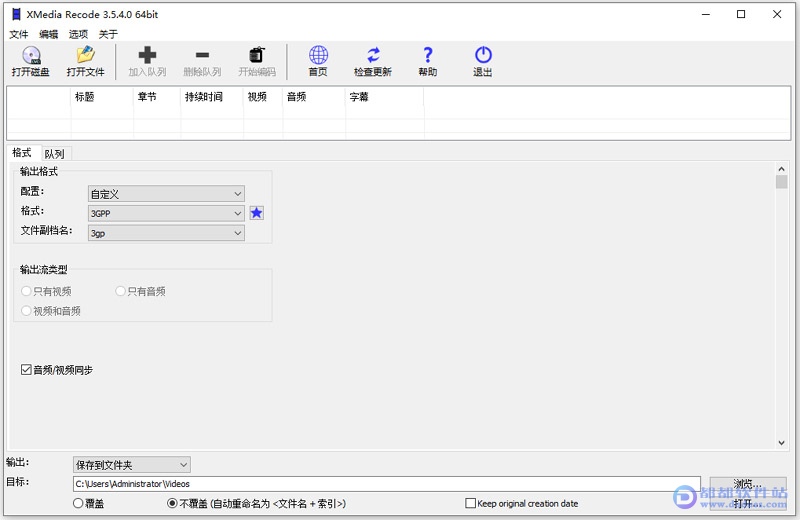Click the 持续时间 column header
The height and width of the screenshot is (520, 800).
[212, 97]
